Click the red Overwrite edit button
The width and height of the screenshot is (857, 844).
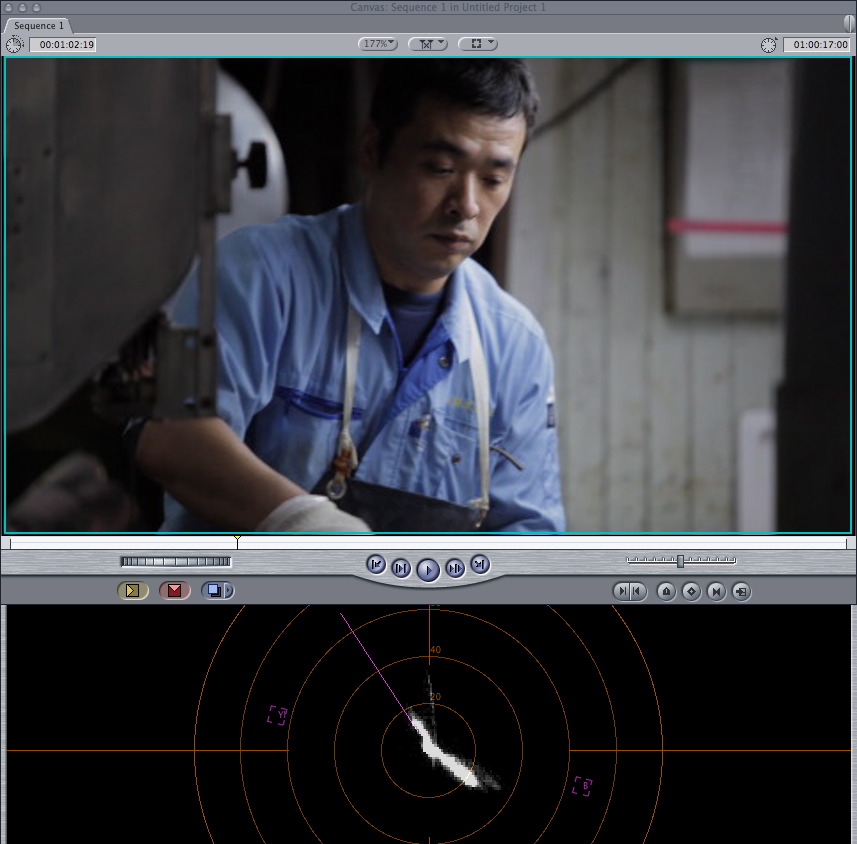tap(174, 590)
